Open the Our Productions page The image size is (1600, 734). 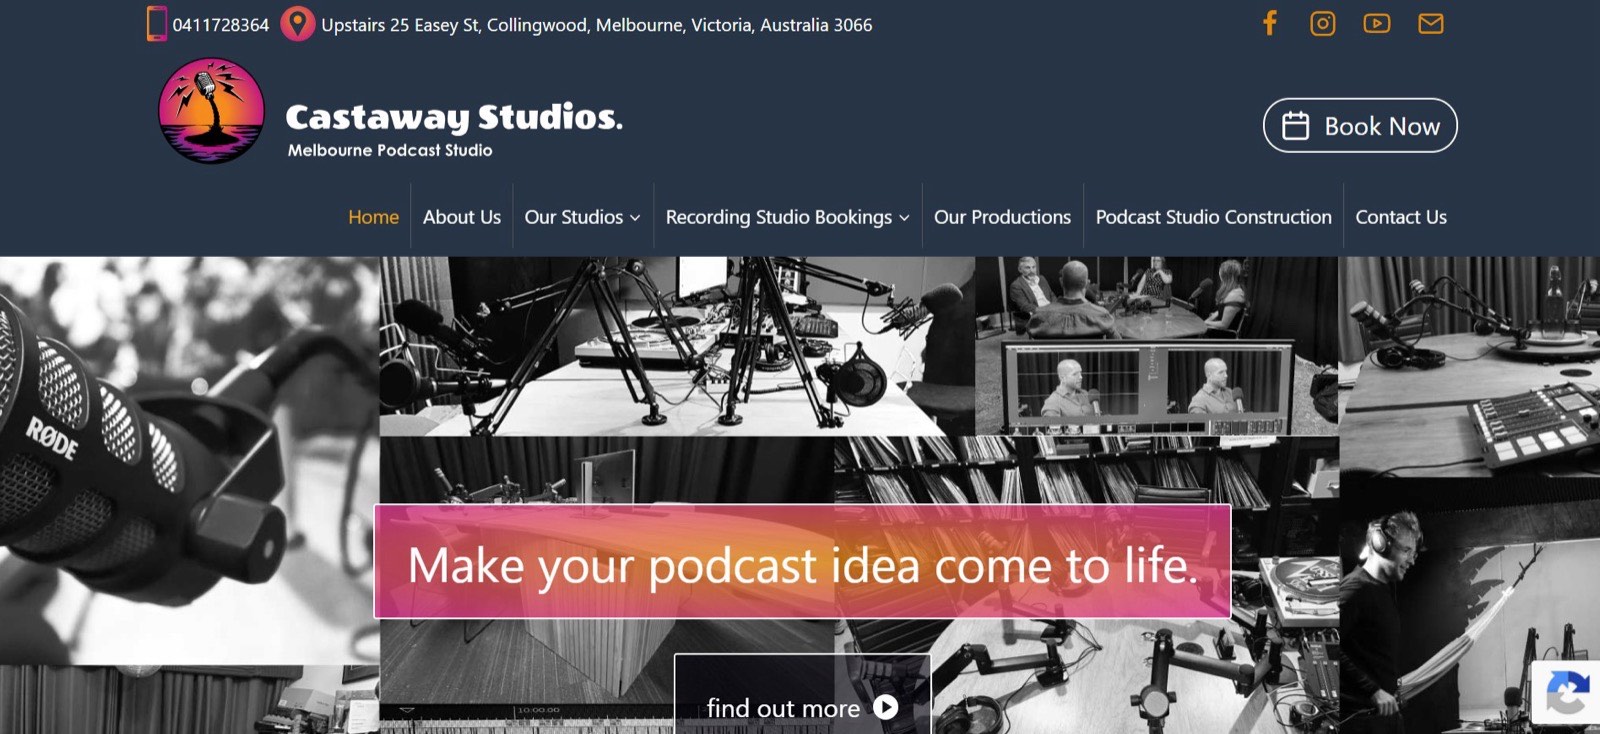click(x=1002, y=217)
